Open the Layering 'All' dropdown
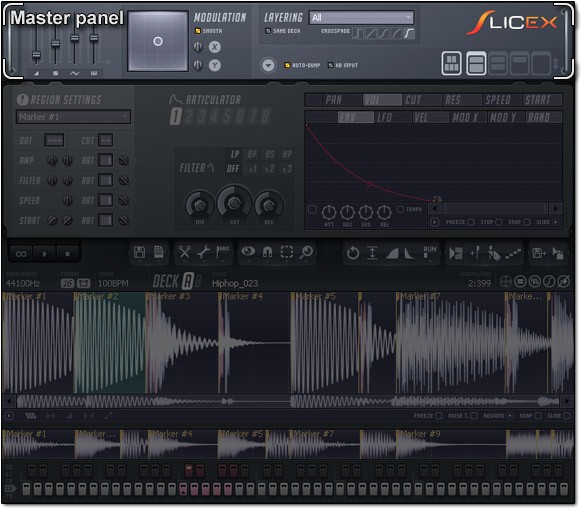This screenshot has width=581, height=513. pos(361,17)
